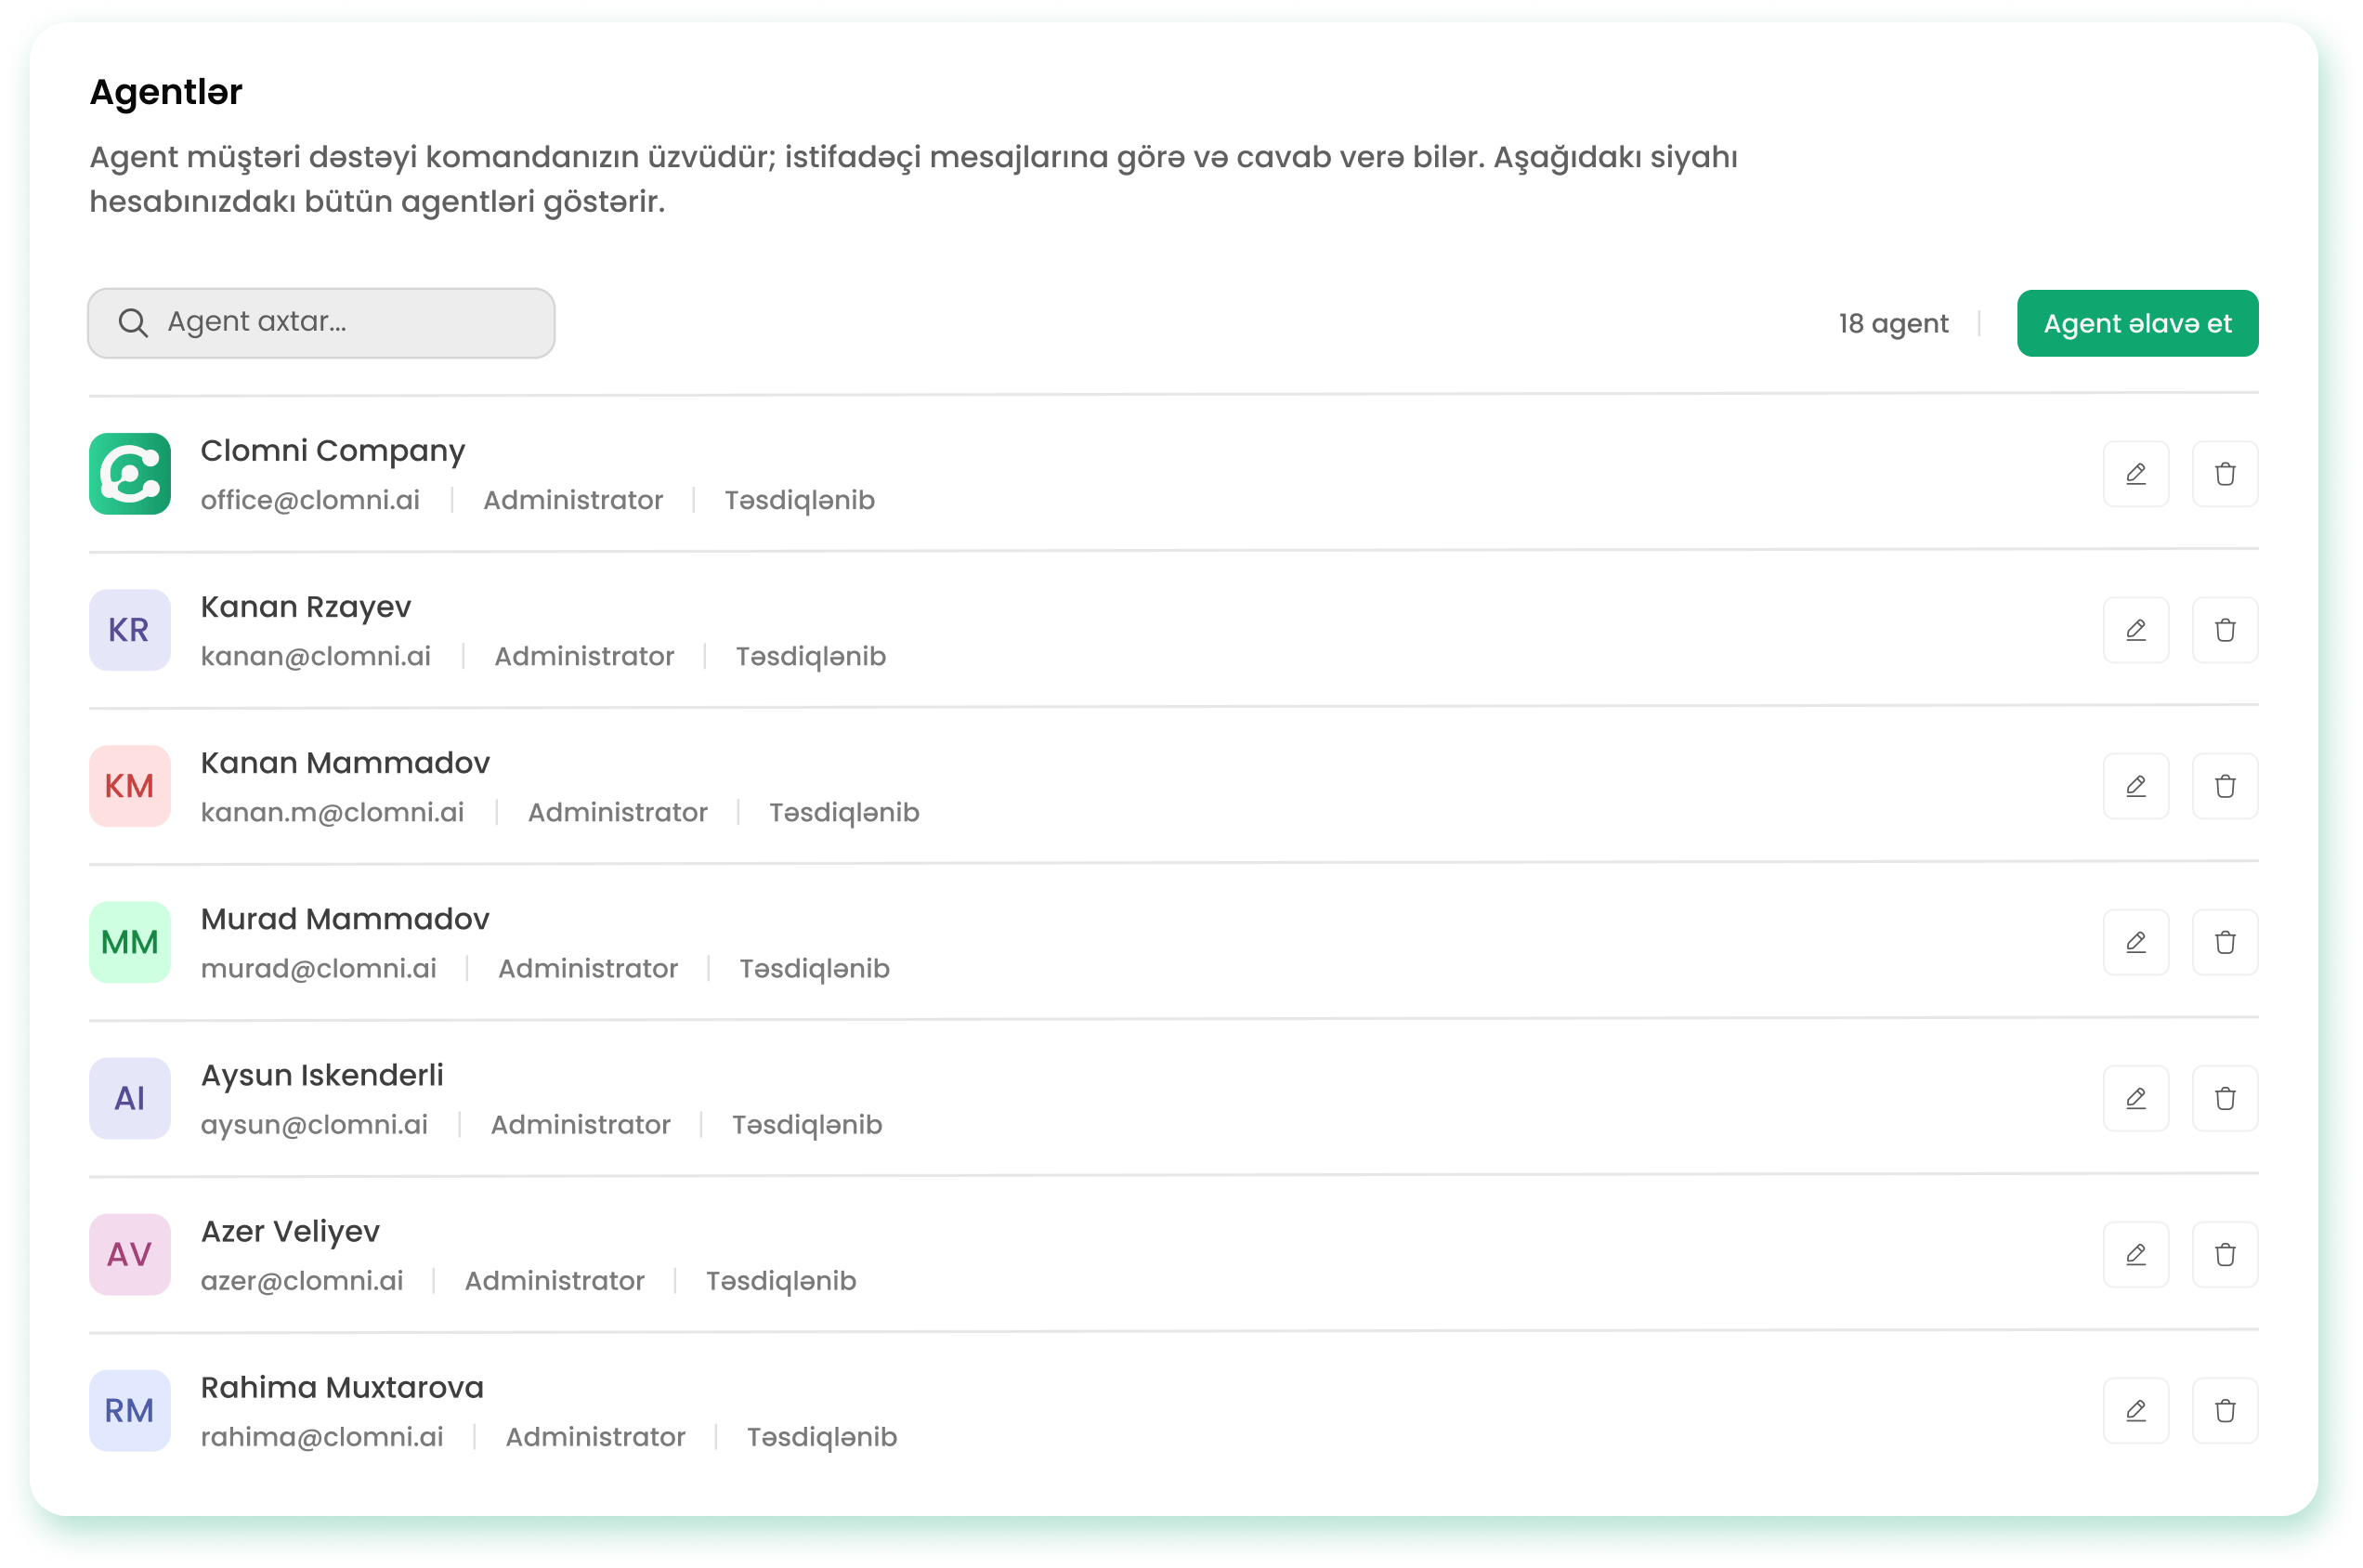This screenshot has height=1568, width=2363.
Task: Select the name 'Aysun Iskenderli'
Action: click(322, 1075)
